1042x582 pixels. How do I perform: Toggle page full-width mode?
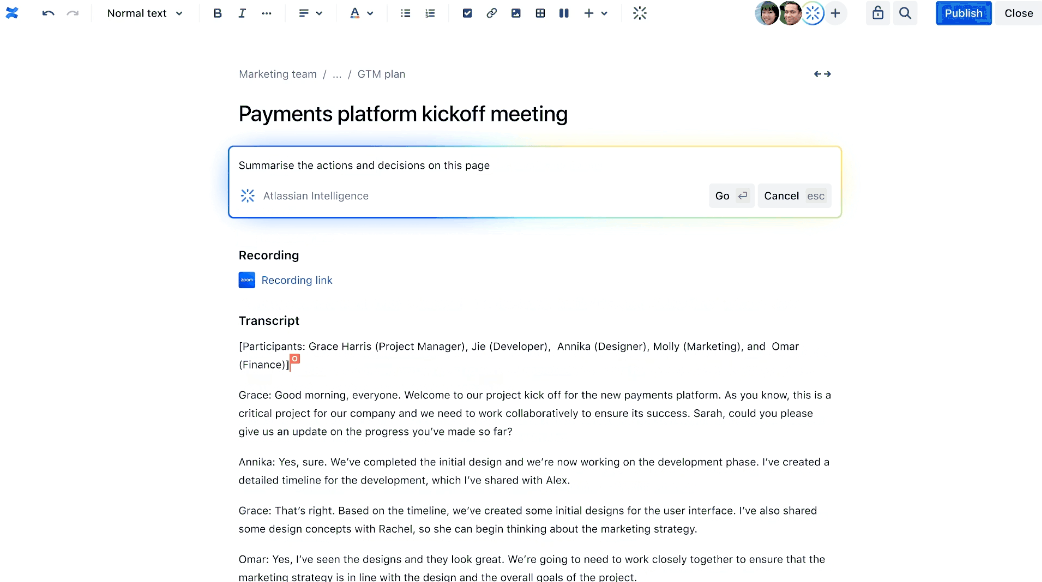pyautogui.click(x=822, y=74)
